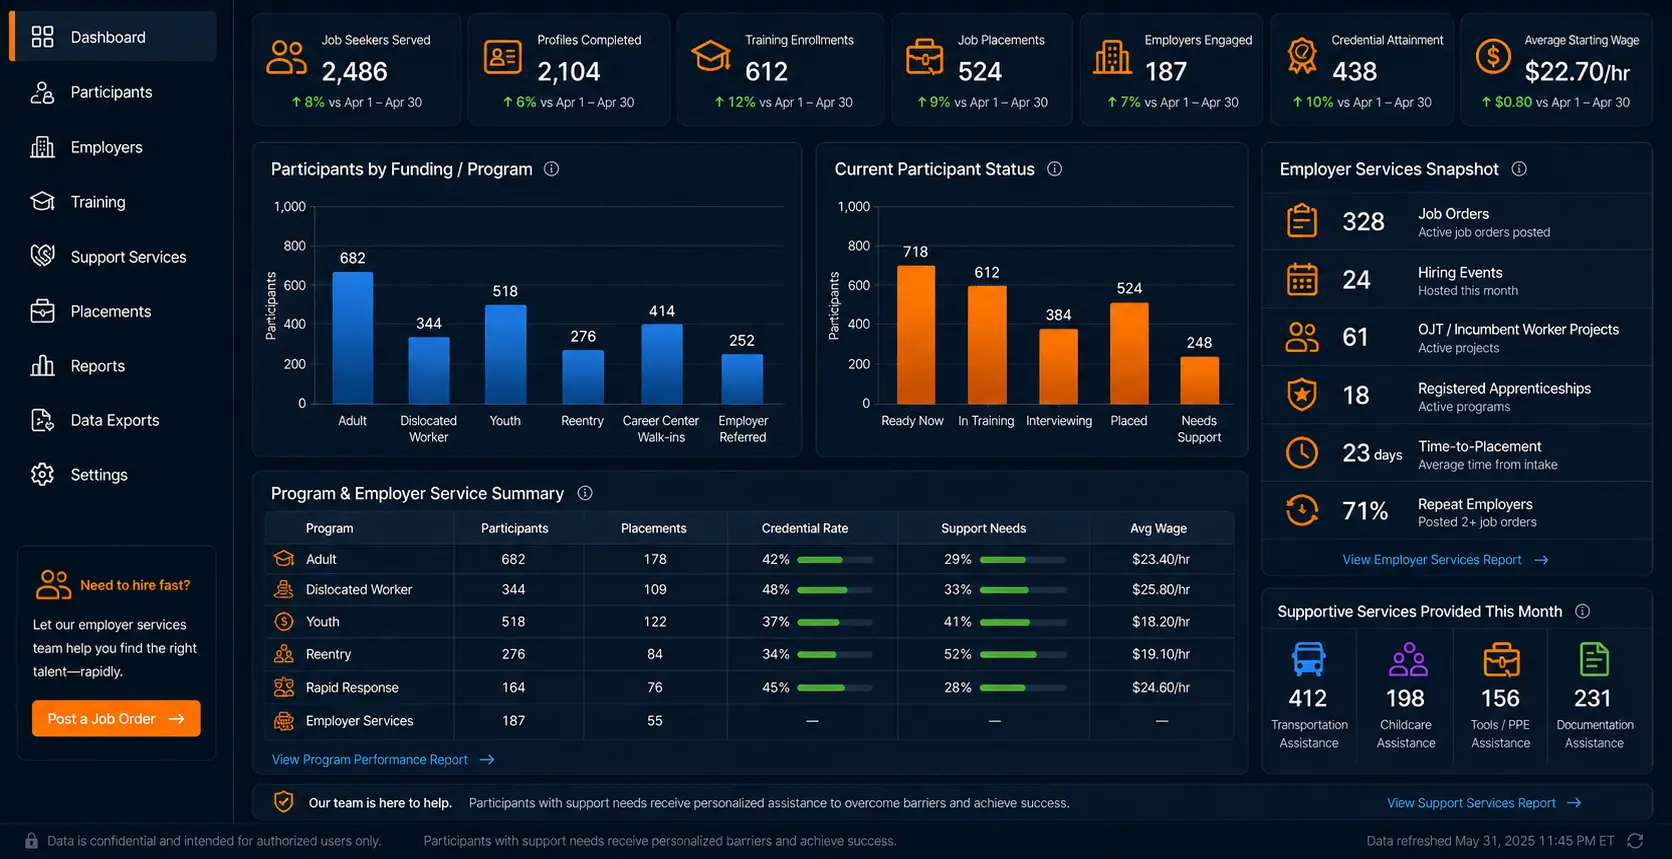Click the Credential Attainment ribbon icon
Image resolution: width=1672 pixels, height=859 pixels.
tap(1301, 56)
